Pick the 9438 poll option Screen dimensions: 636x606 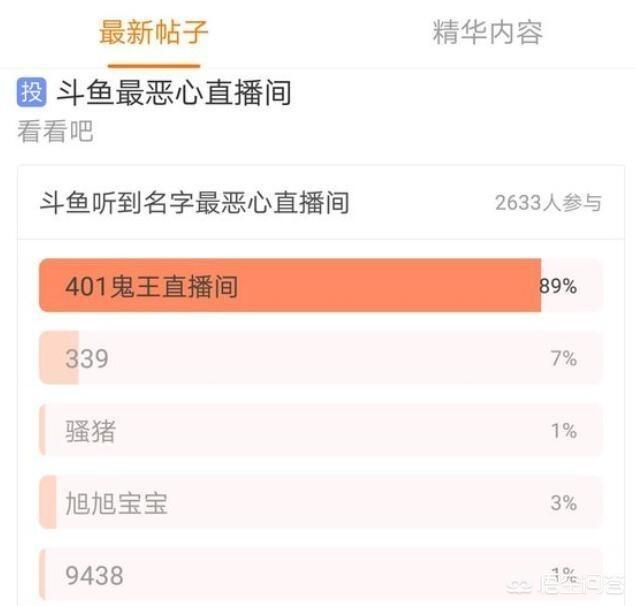(x=320, y=575)
